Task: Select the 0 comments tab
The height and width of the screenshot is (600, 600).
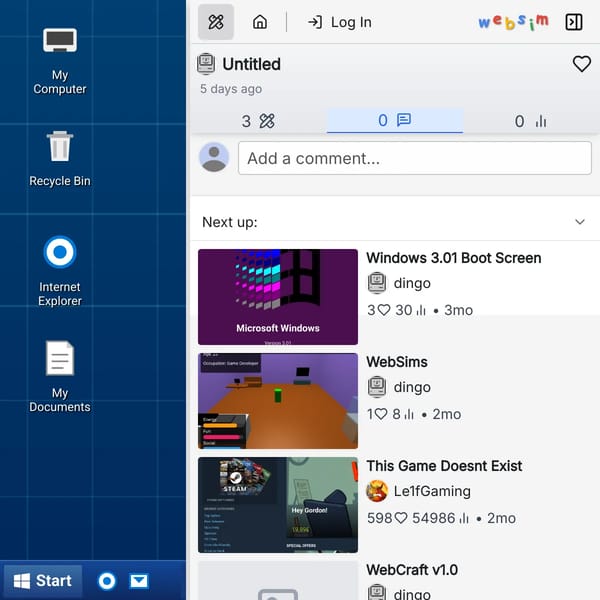Action: tap(395, 121)
